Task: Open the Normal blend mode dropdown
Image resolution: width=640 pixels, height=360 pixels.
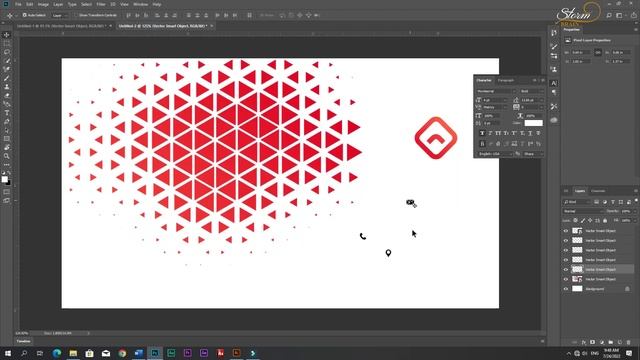Action: click(x=583, y=211)
